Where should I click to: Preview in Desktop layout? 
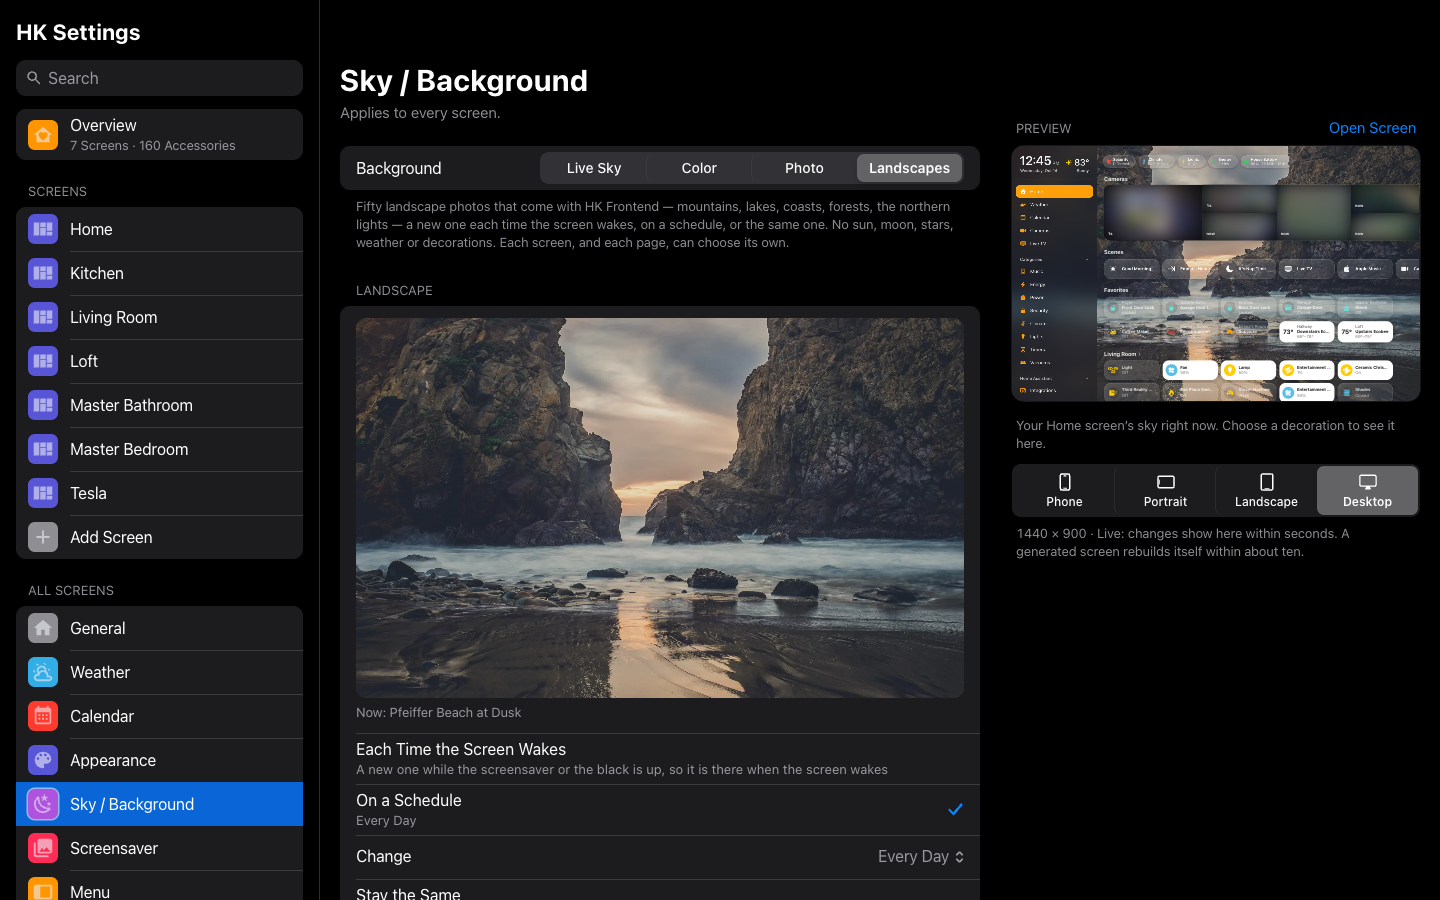click(x=1367, y=490)
